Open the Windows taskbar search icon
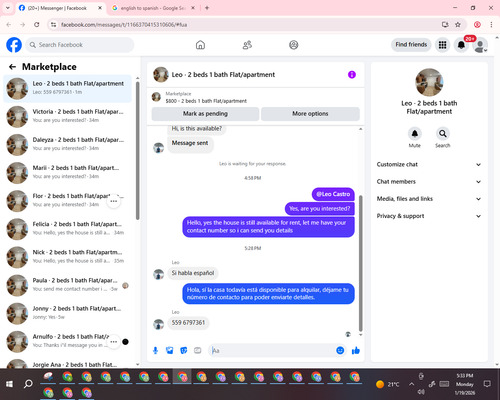Viewport: 500px width, 400px height. [x=28, y=384]
